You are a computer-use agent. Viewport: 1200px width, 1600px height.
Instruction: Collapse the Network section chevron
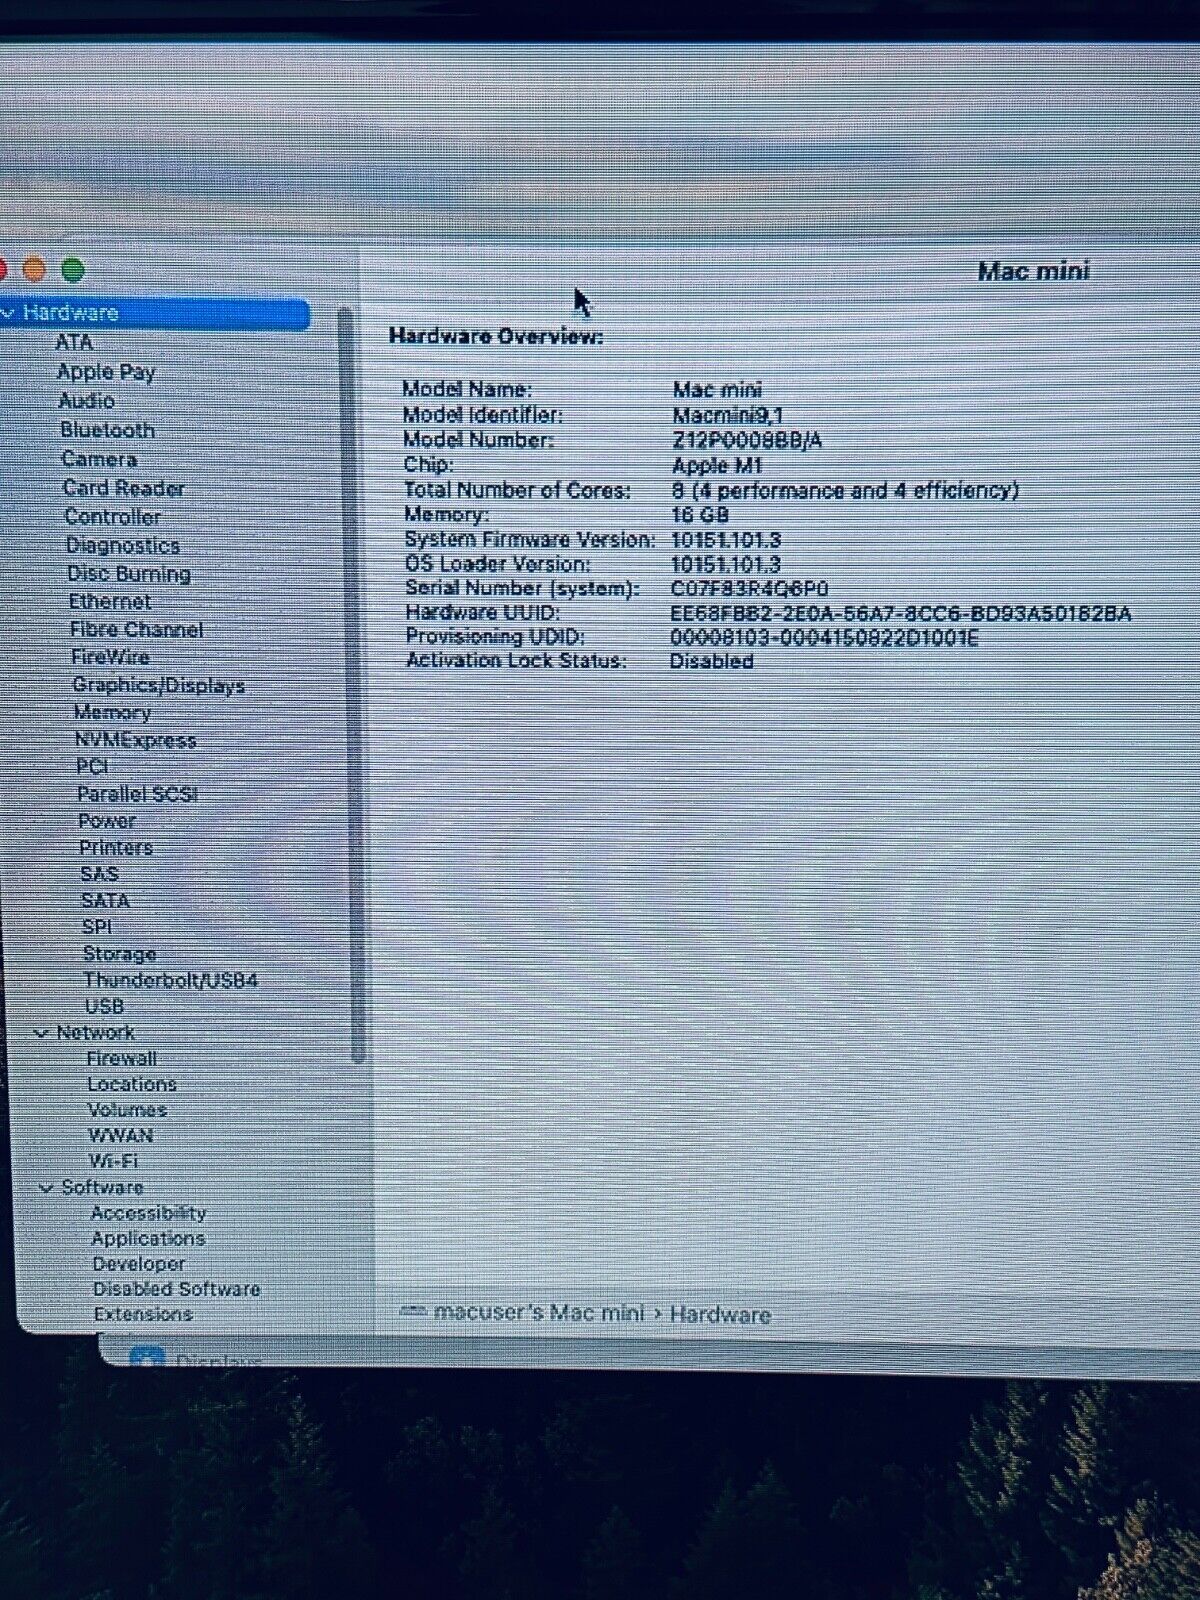[42, 1033]
